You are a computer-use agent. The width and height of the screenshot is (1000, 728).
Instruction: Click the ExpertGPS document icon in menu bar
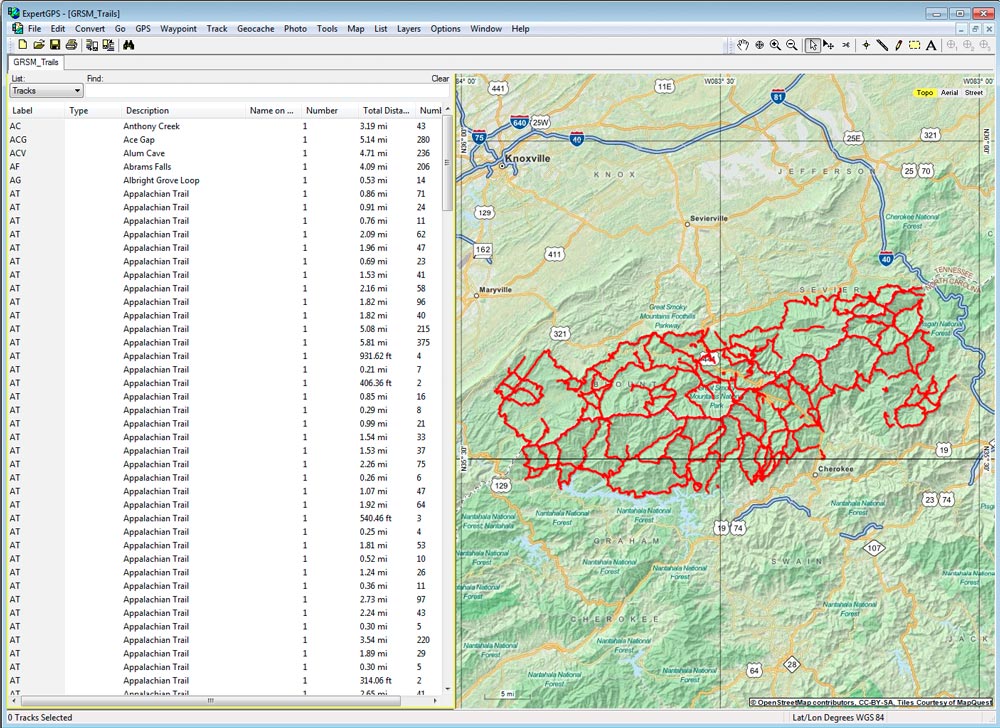[17, 29]
